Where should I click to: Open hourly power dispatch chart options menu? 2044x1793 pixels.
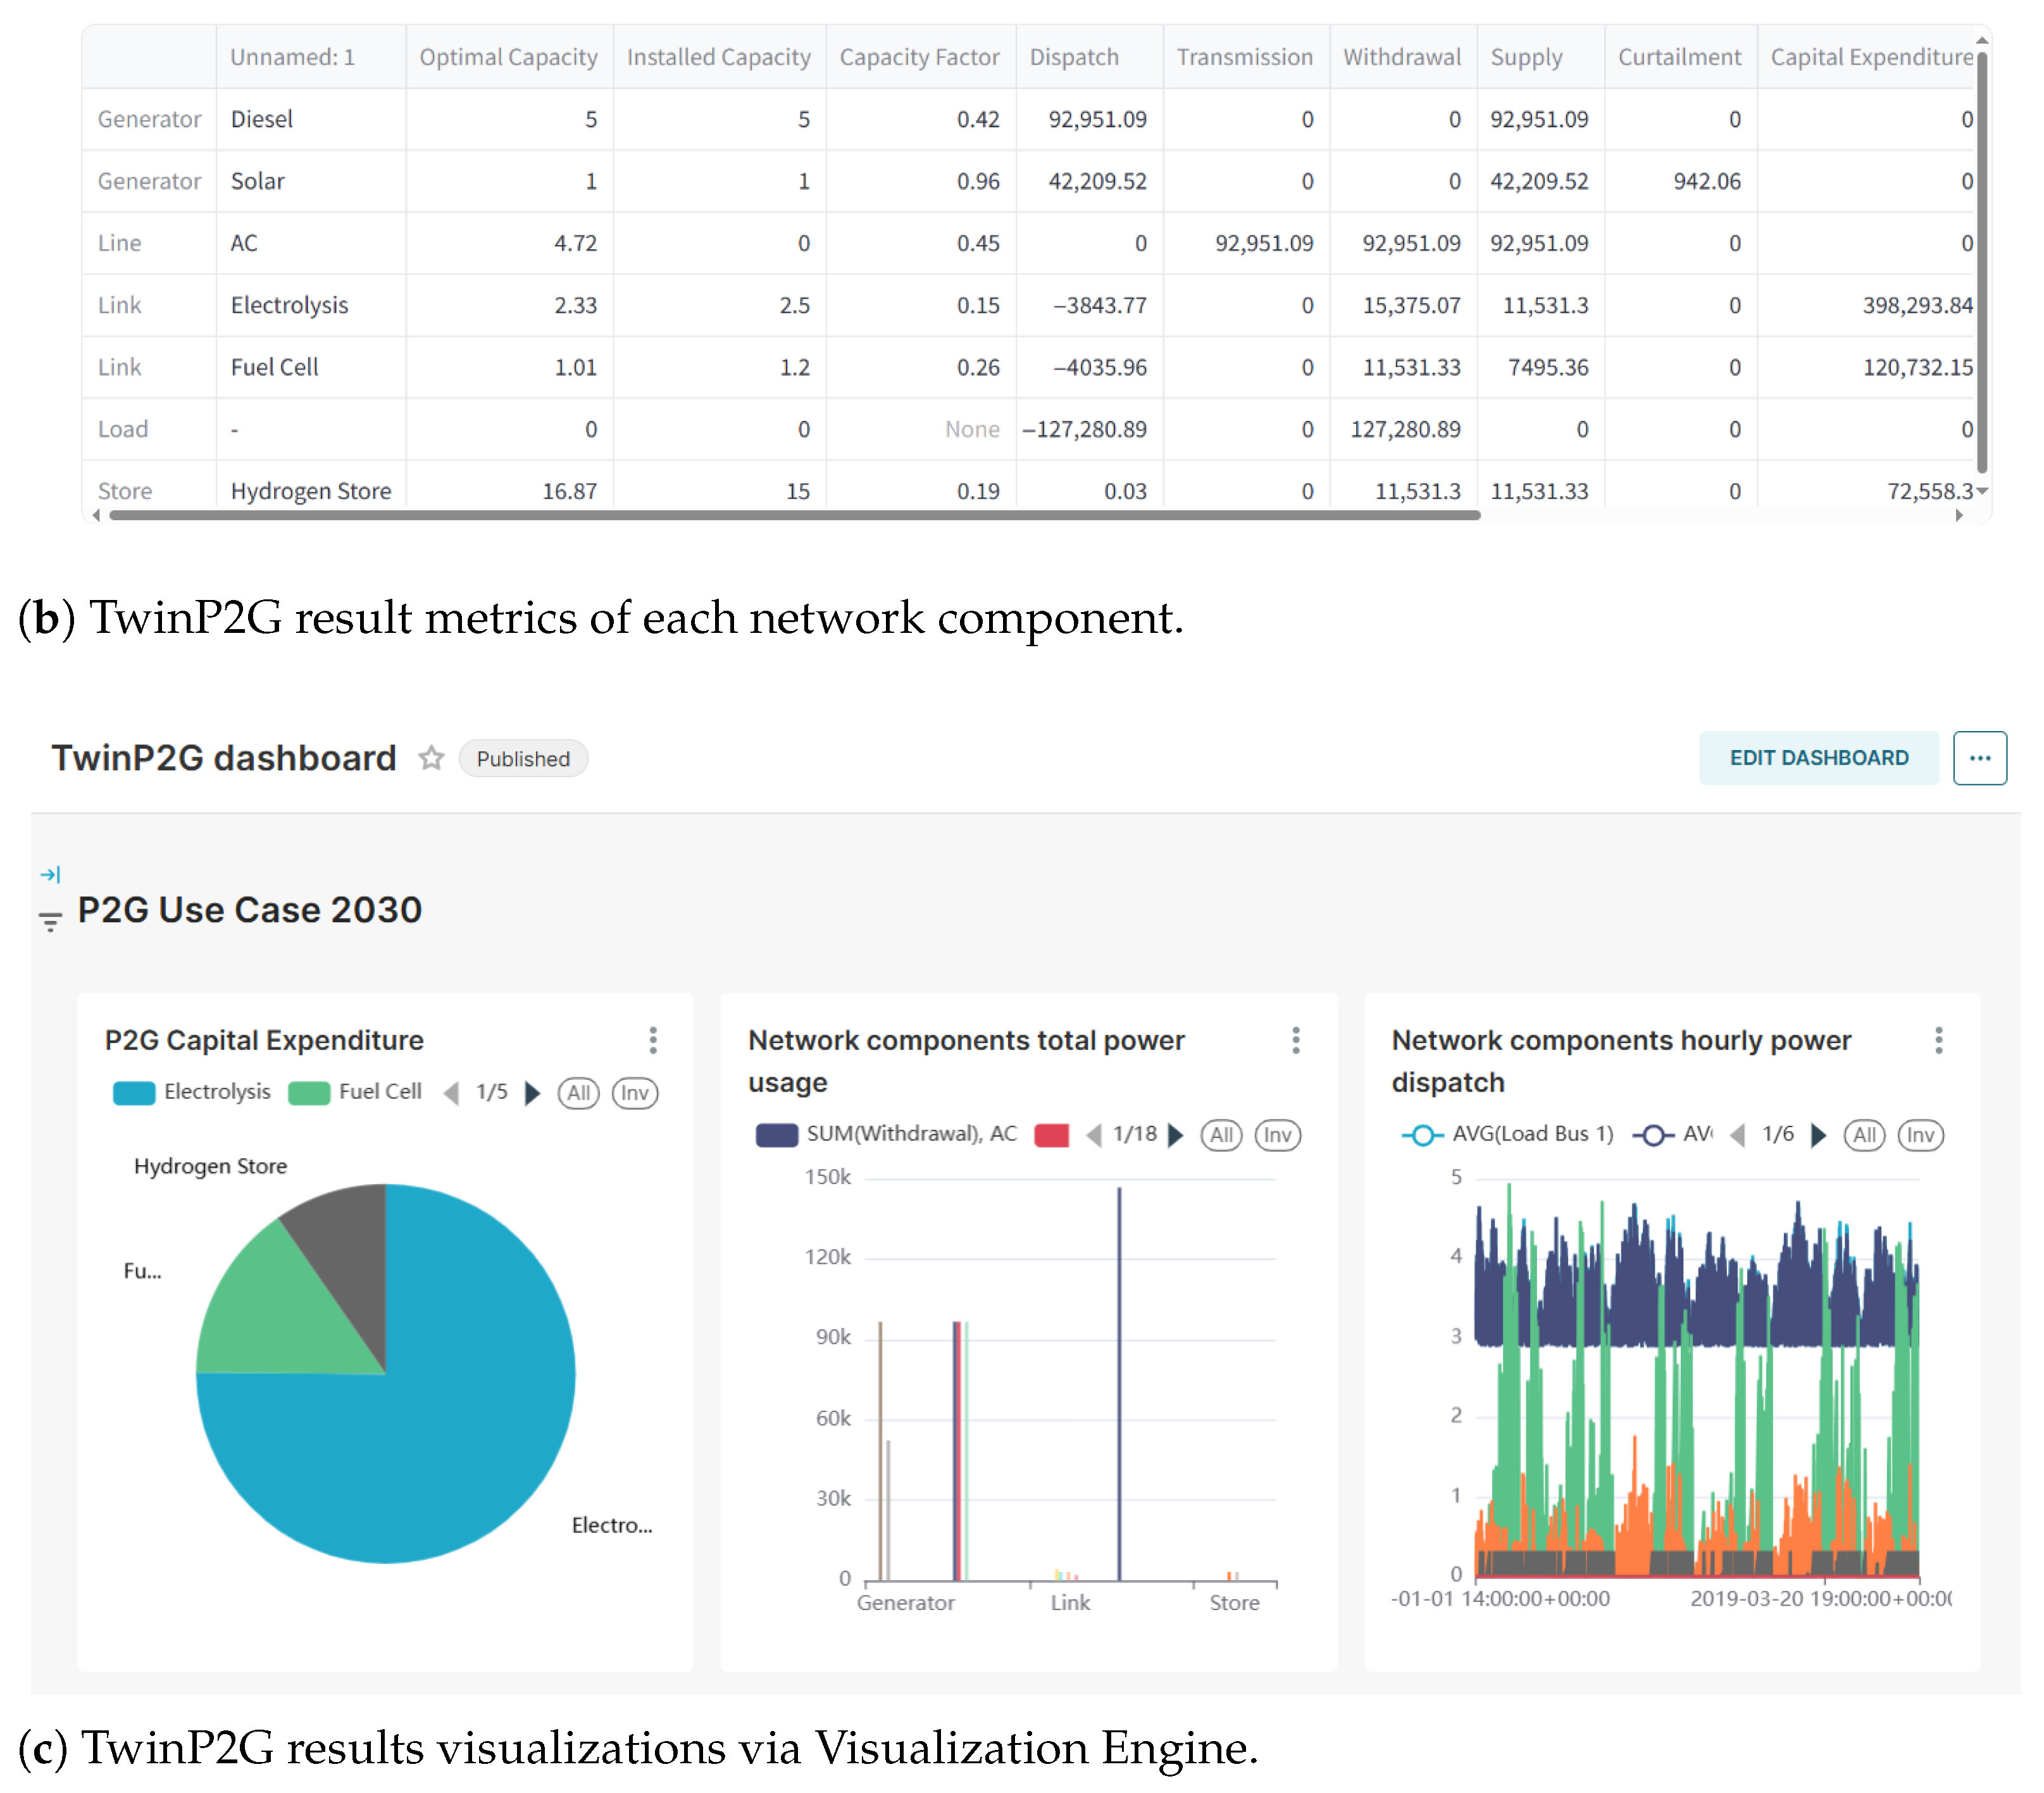1938,1040
